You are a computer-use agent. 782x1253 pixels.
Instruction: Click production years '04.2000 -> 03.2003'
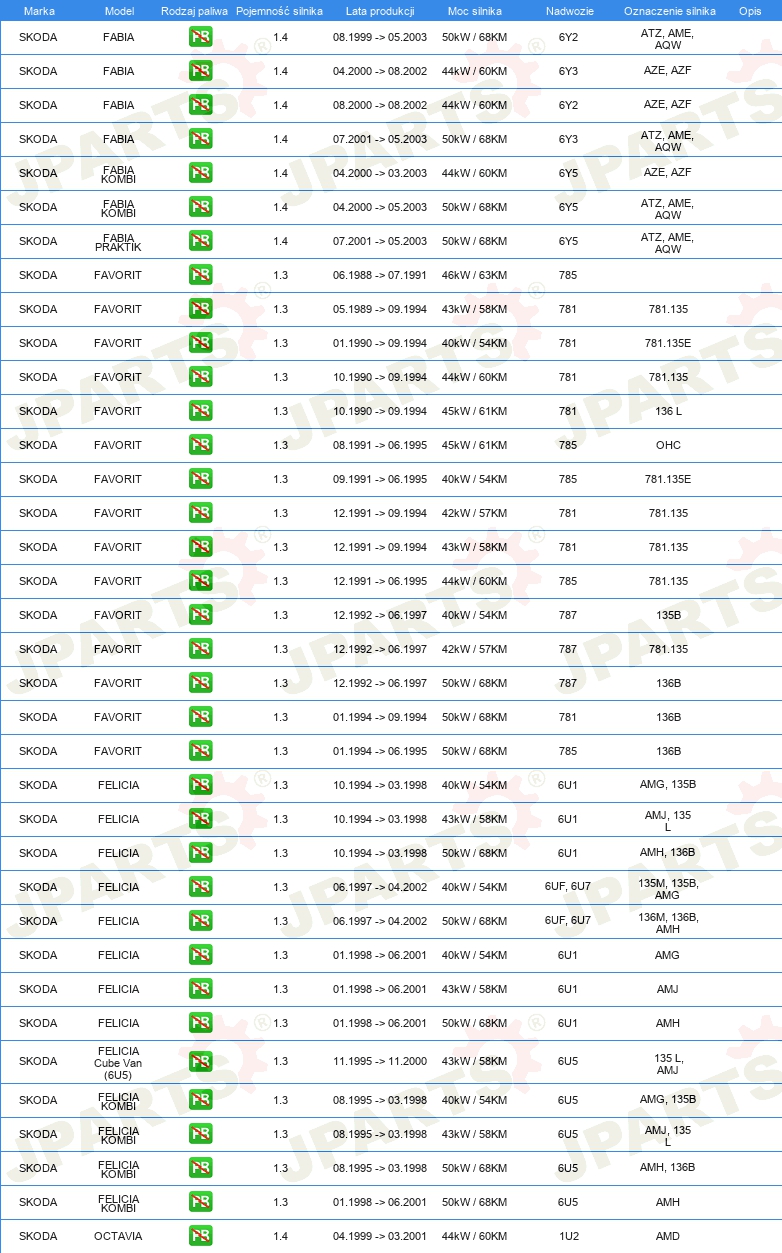tap(380, 173)
